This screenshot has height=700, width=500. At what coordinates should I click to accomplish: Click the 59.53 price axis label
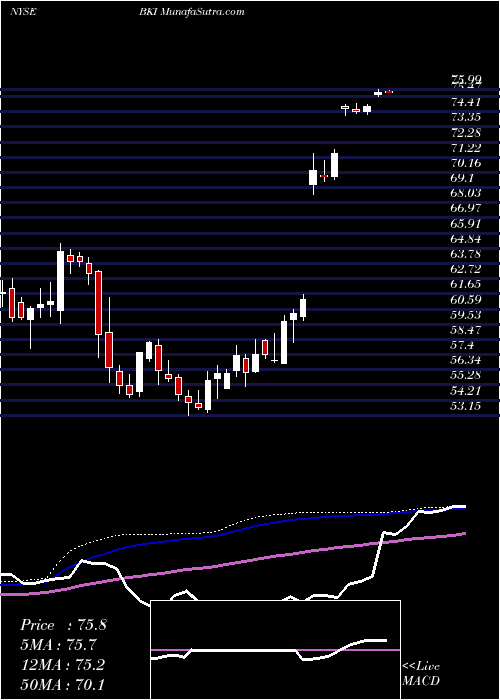click(x=466, y=315)
